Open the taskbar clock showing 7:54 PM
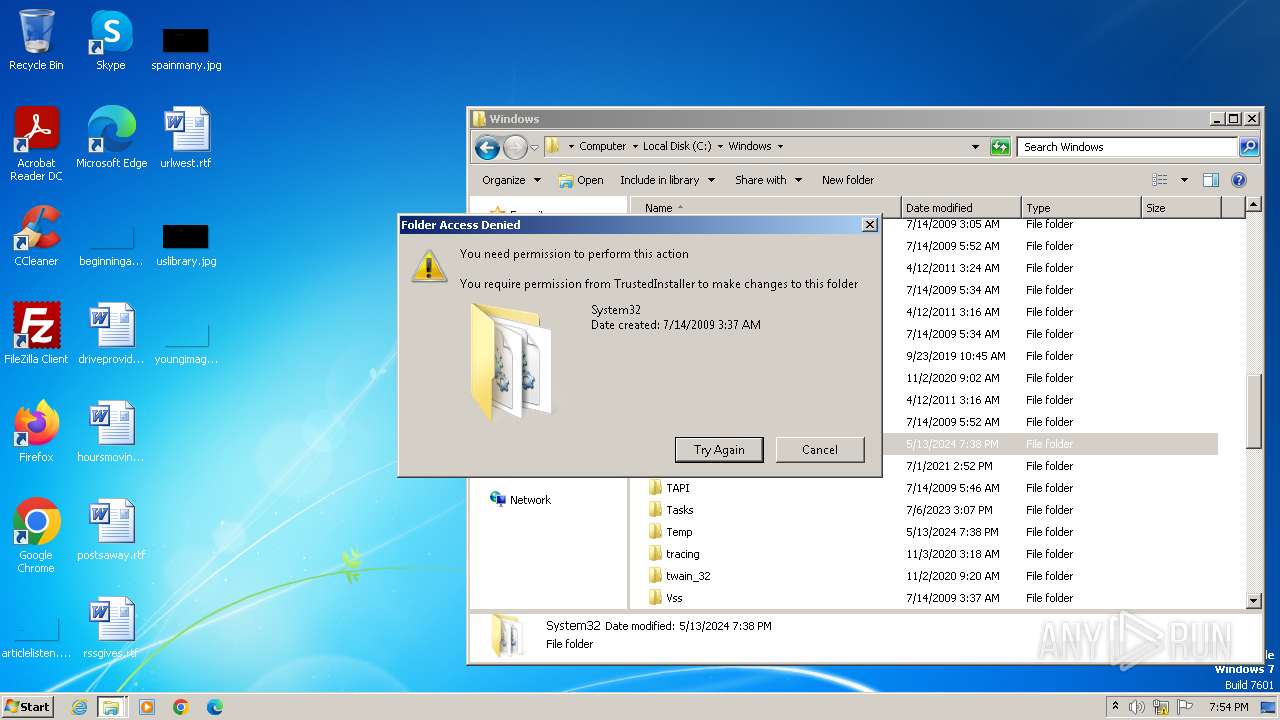Image resolution: width=1280 pixels, height=720 pixels. click(x=1228, y=707)
